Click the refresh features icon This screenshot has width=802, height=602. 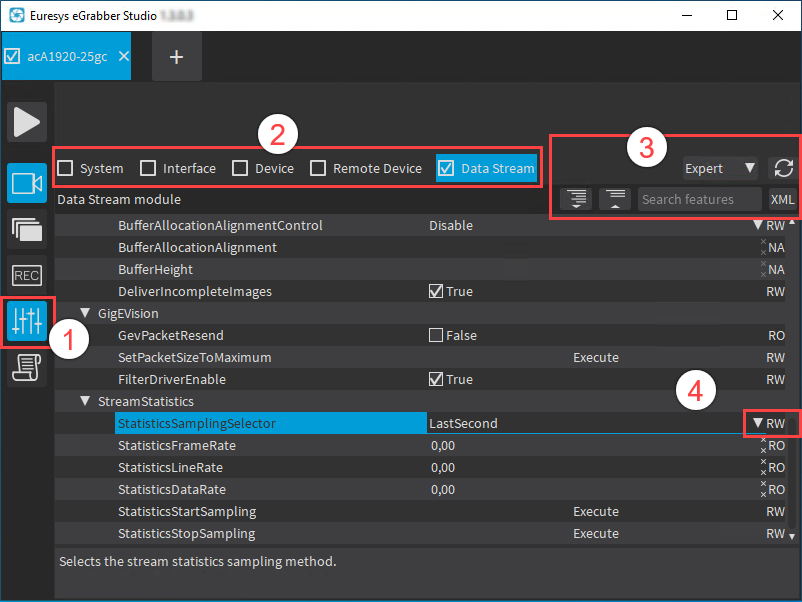782,168
